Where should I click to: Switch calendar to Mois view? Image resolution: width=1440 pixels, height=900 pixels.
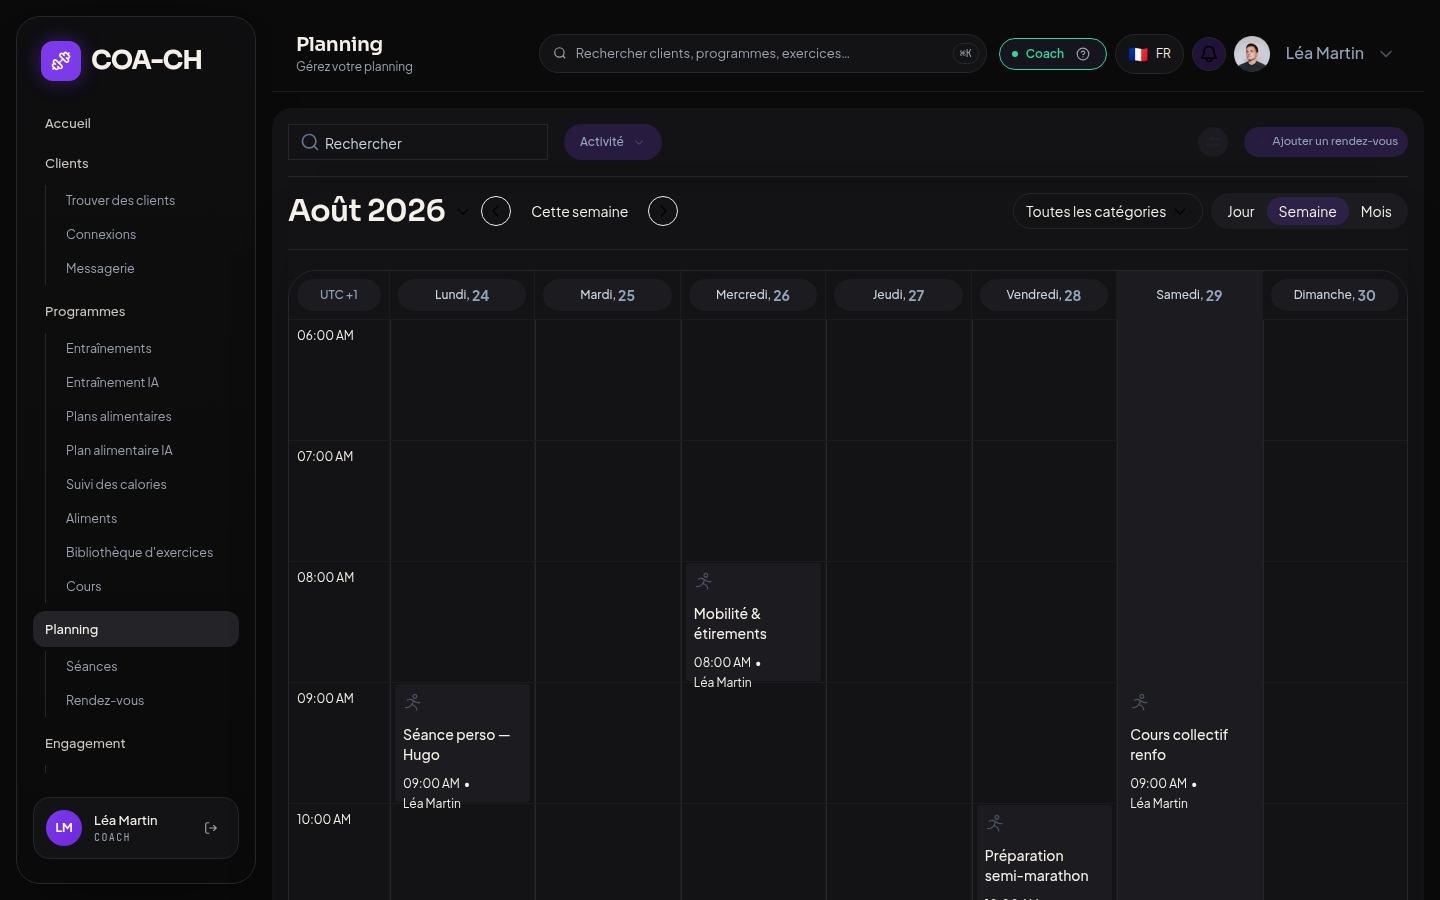tap(1376, 212)
